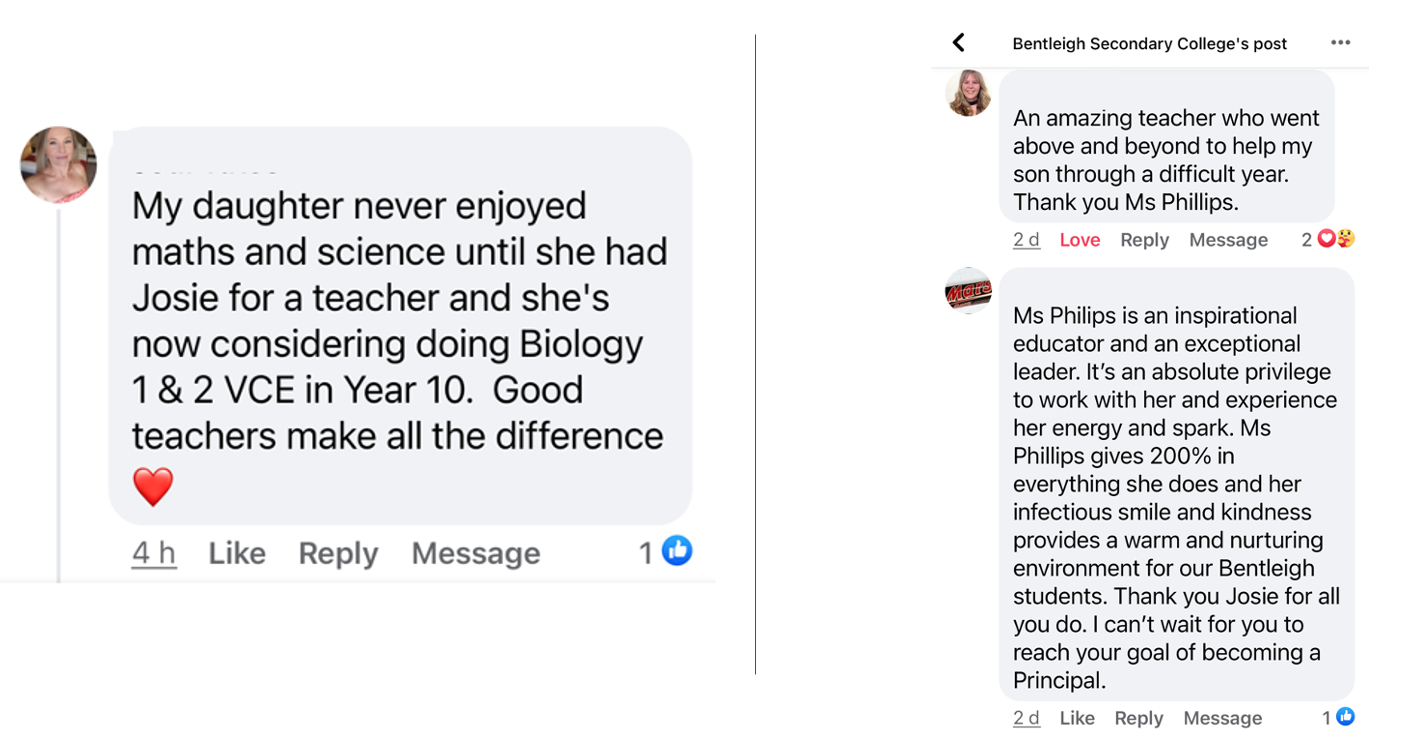Click the Bentleigh Secondary College's post title
This screenshot has width=1402, height=754.
(x=1149, y=44)
